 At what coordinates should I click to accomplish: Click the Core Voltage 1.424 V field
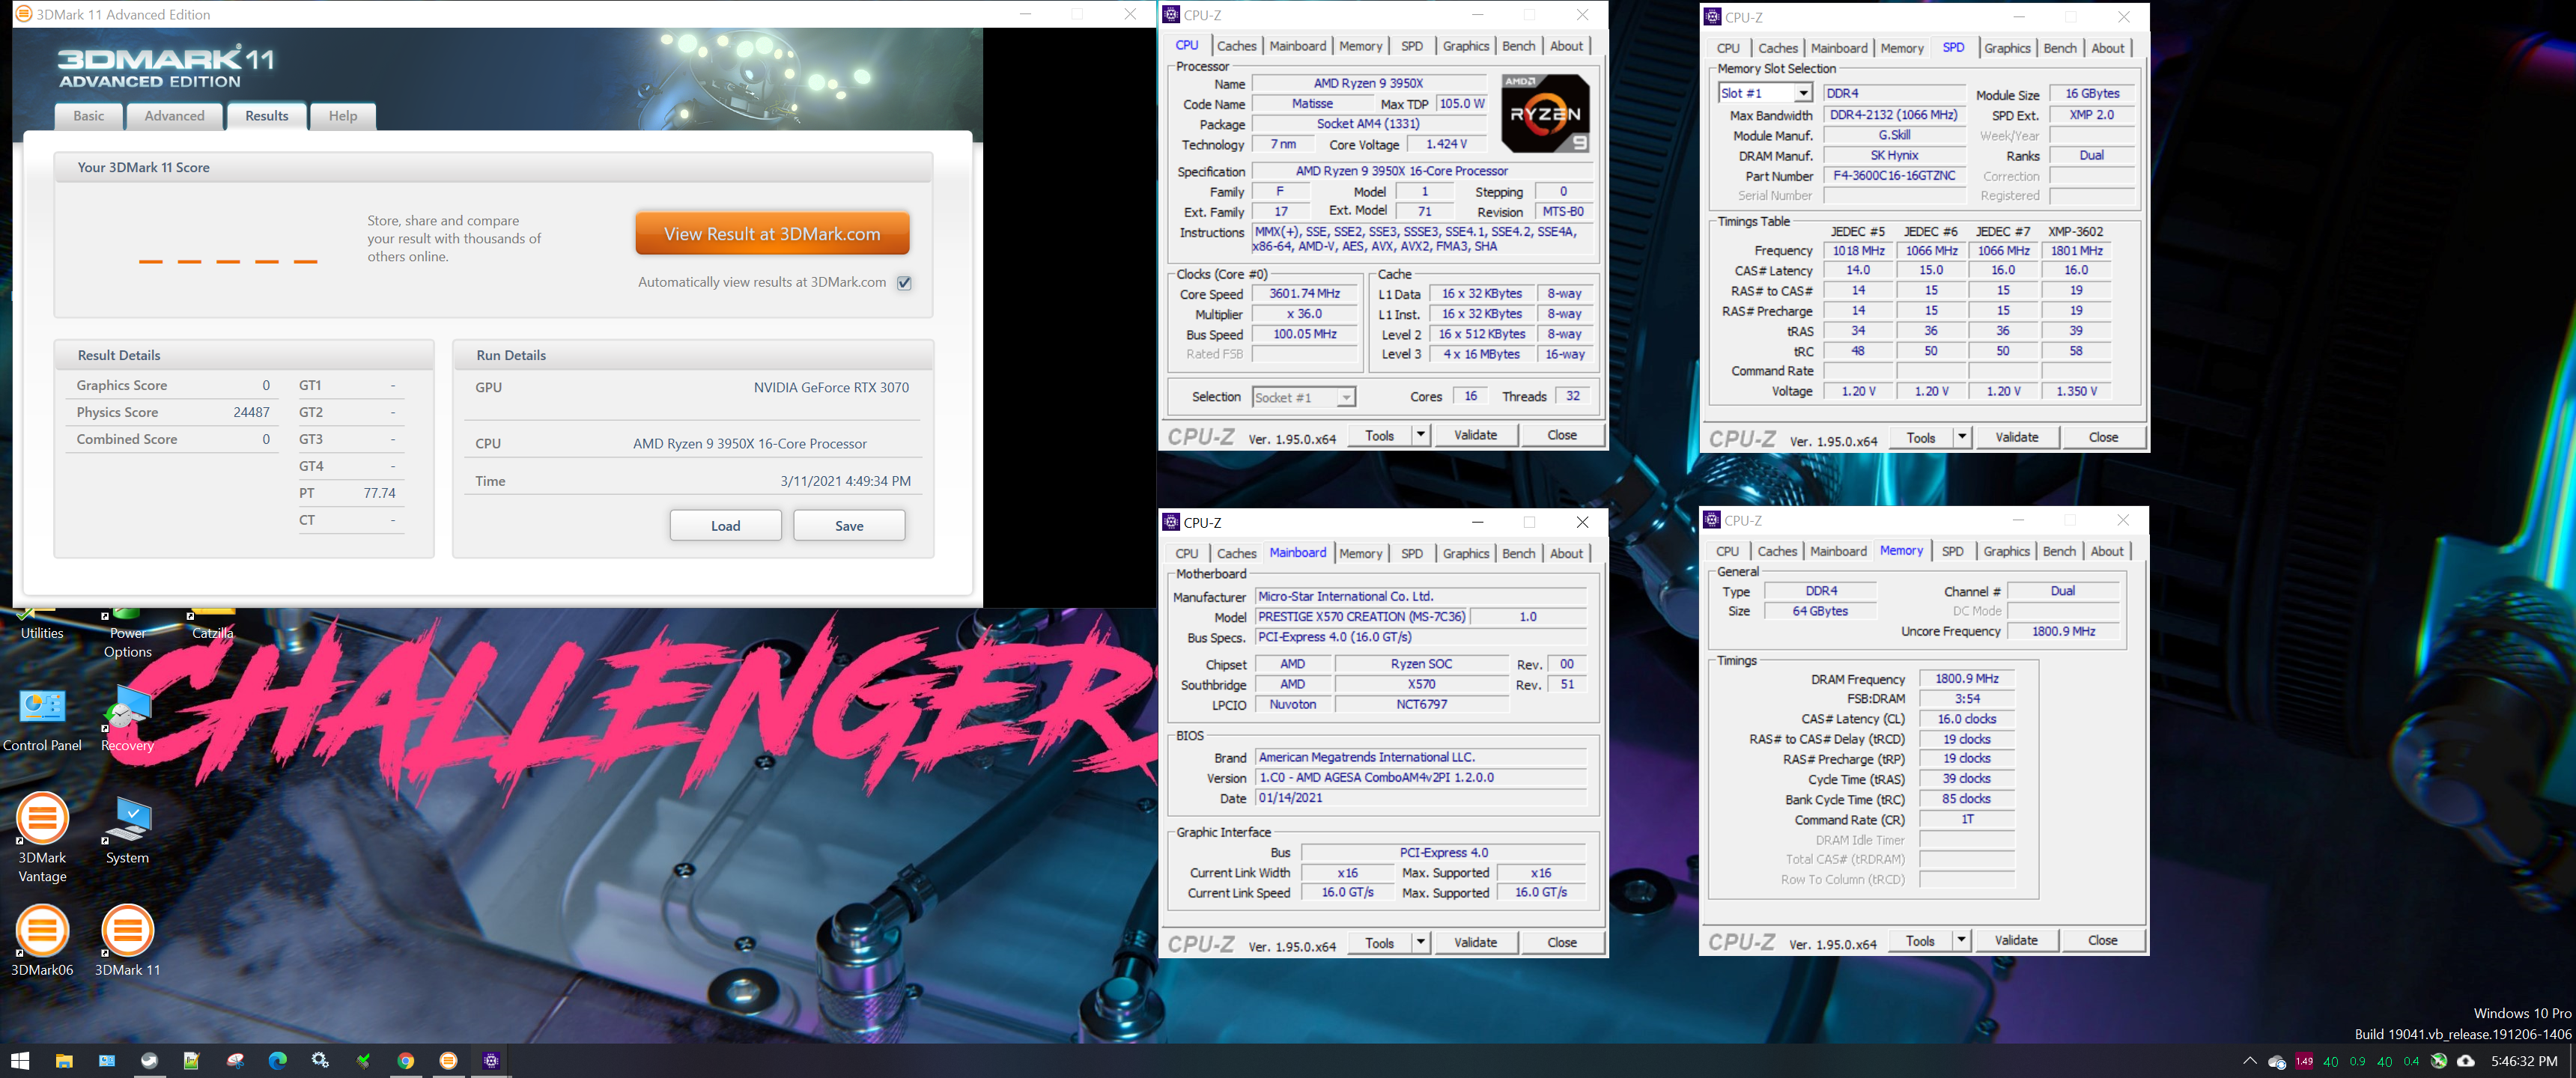pyautogui.click(x=1446, y=144)
